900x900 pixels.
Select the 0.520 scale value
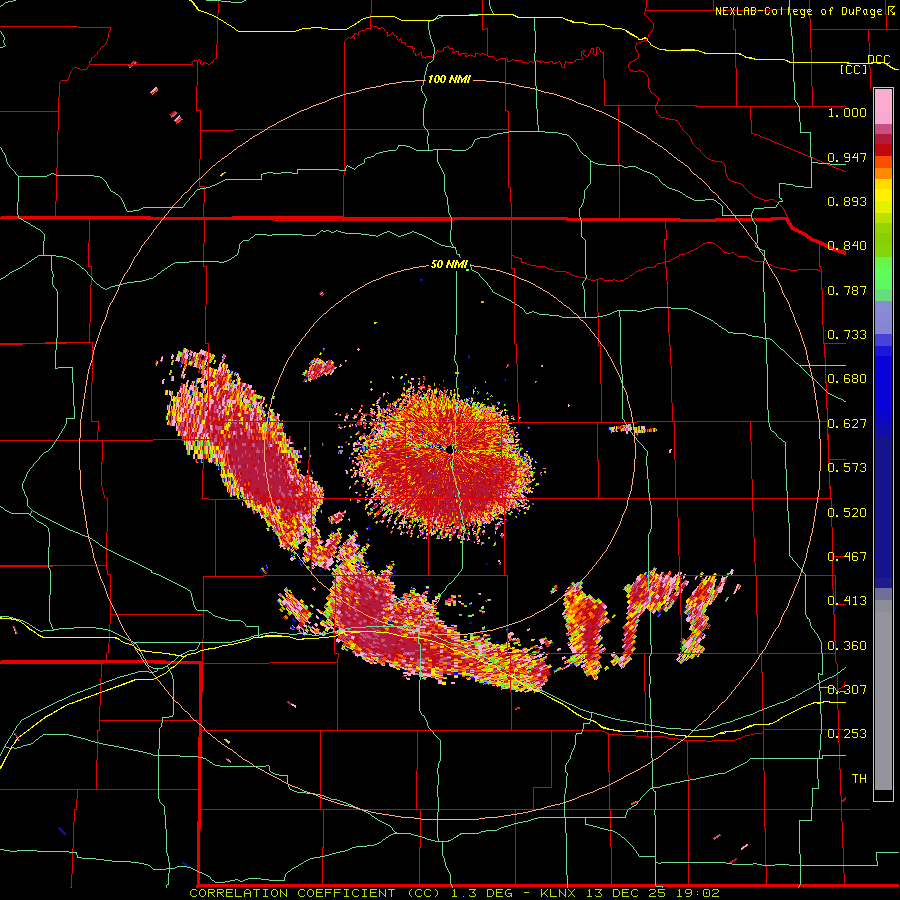click(x=847, y=513)
